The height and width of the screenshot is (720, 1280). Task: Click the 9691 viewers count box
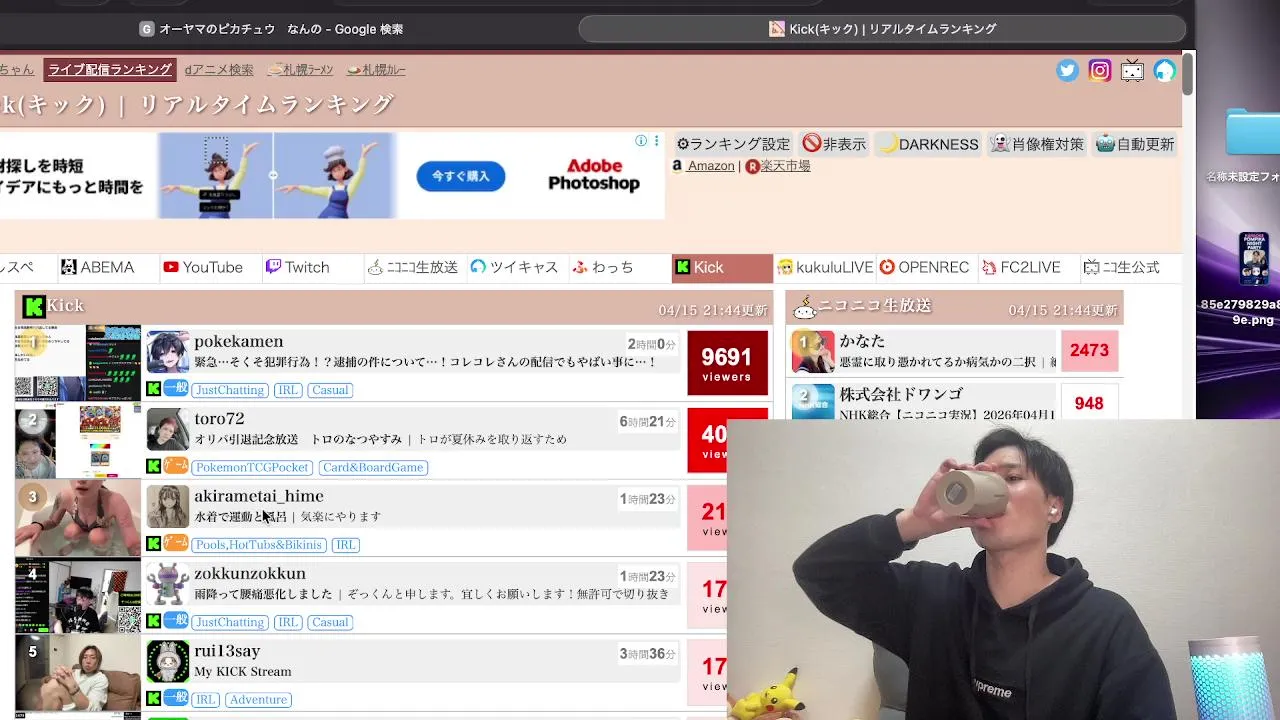tap(727, 364)
